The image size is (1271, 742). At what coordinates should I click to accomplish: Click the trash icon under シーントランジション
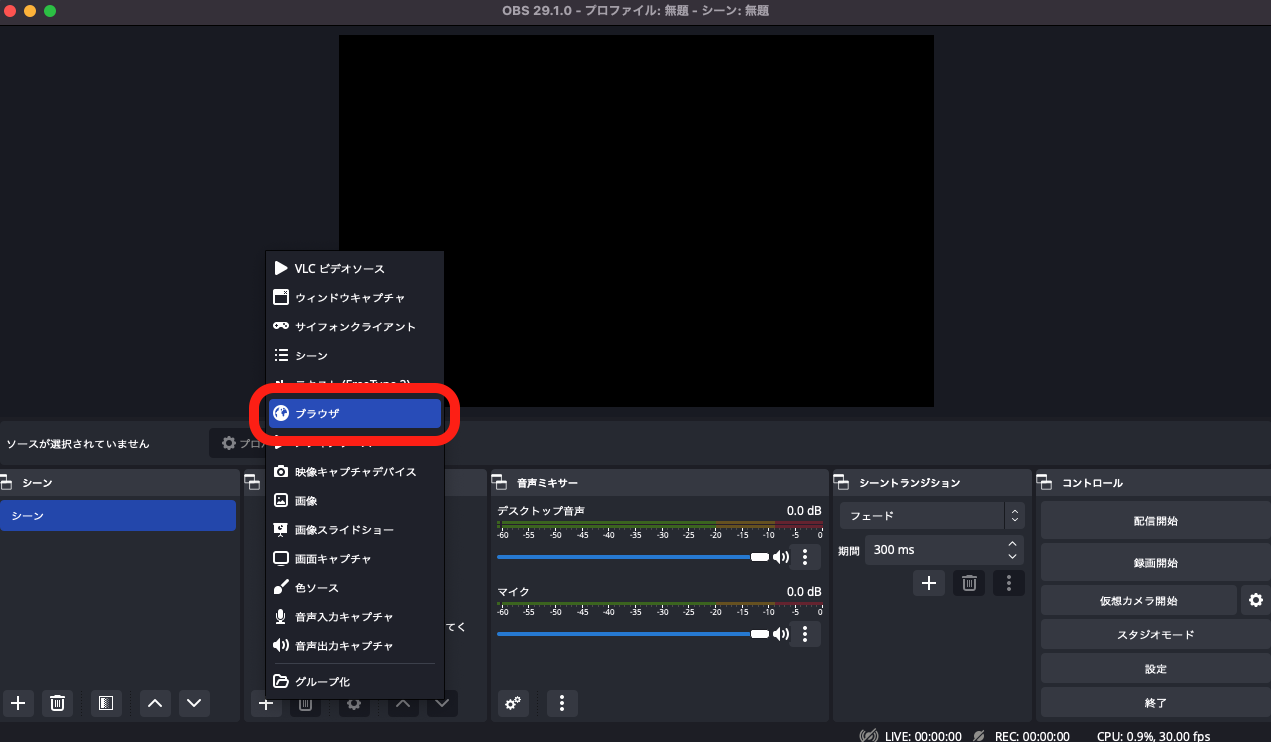click(x=969, y=583)
